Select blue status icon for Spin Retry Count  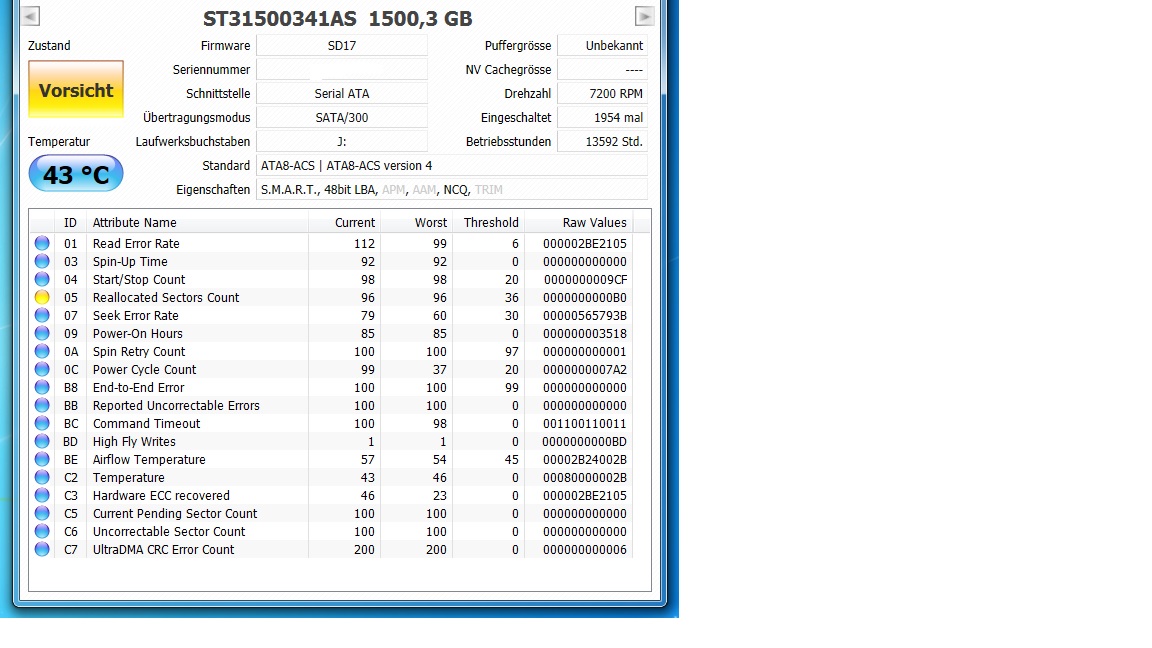click(42, 351)
